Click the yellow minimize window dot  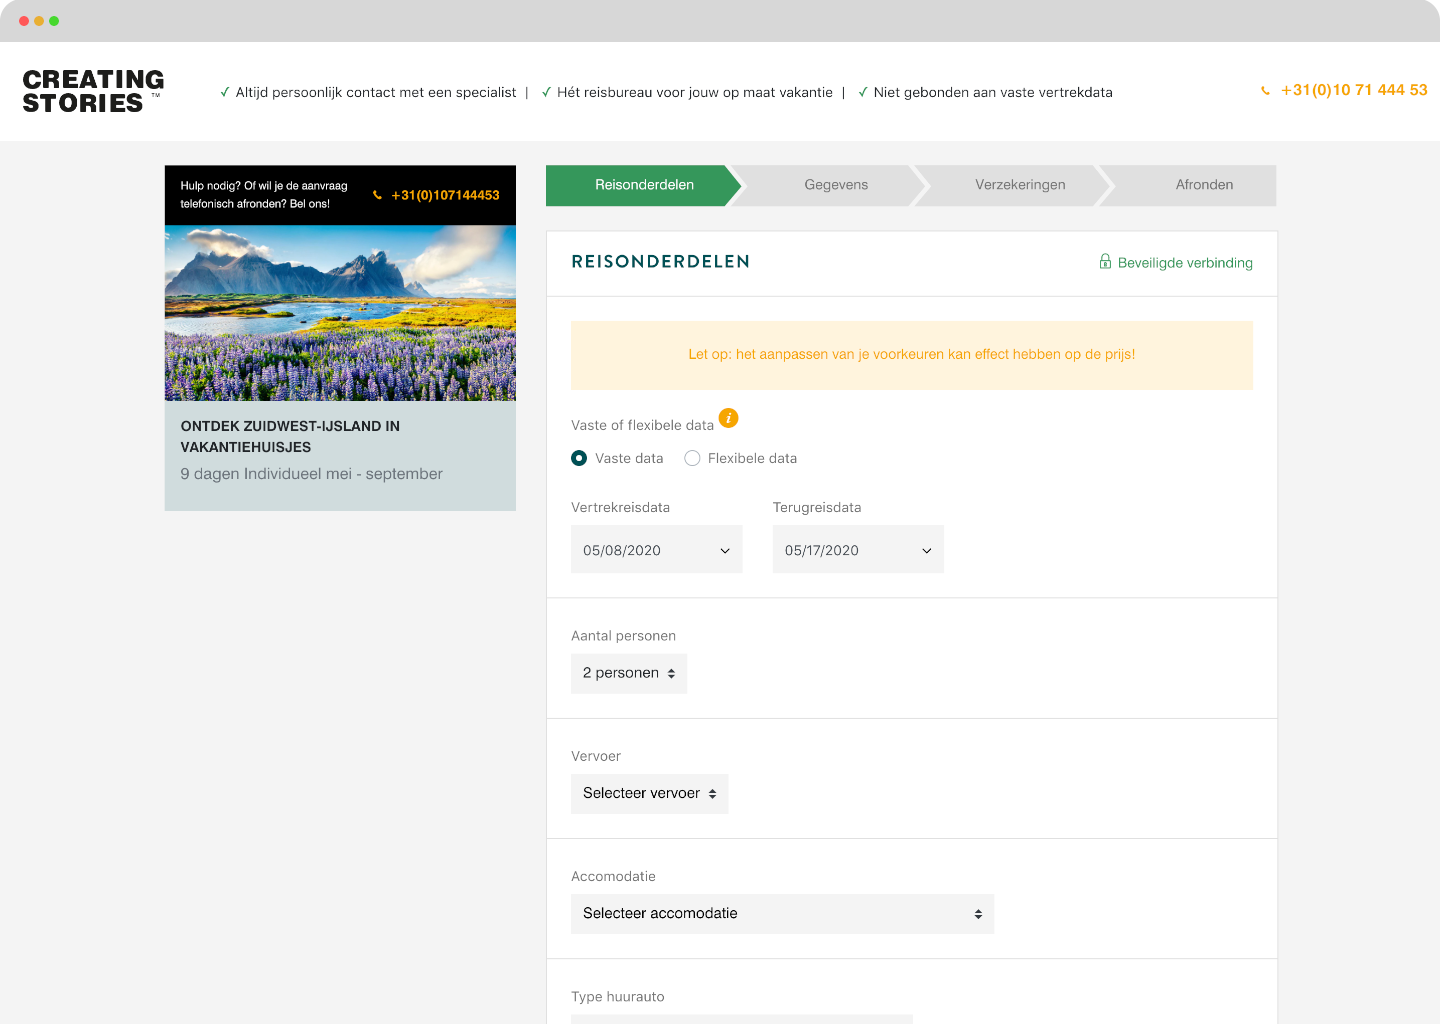point(39,21)
